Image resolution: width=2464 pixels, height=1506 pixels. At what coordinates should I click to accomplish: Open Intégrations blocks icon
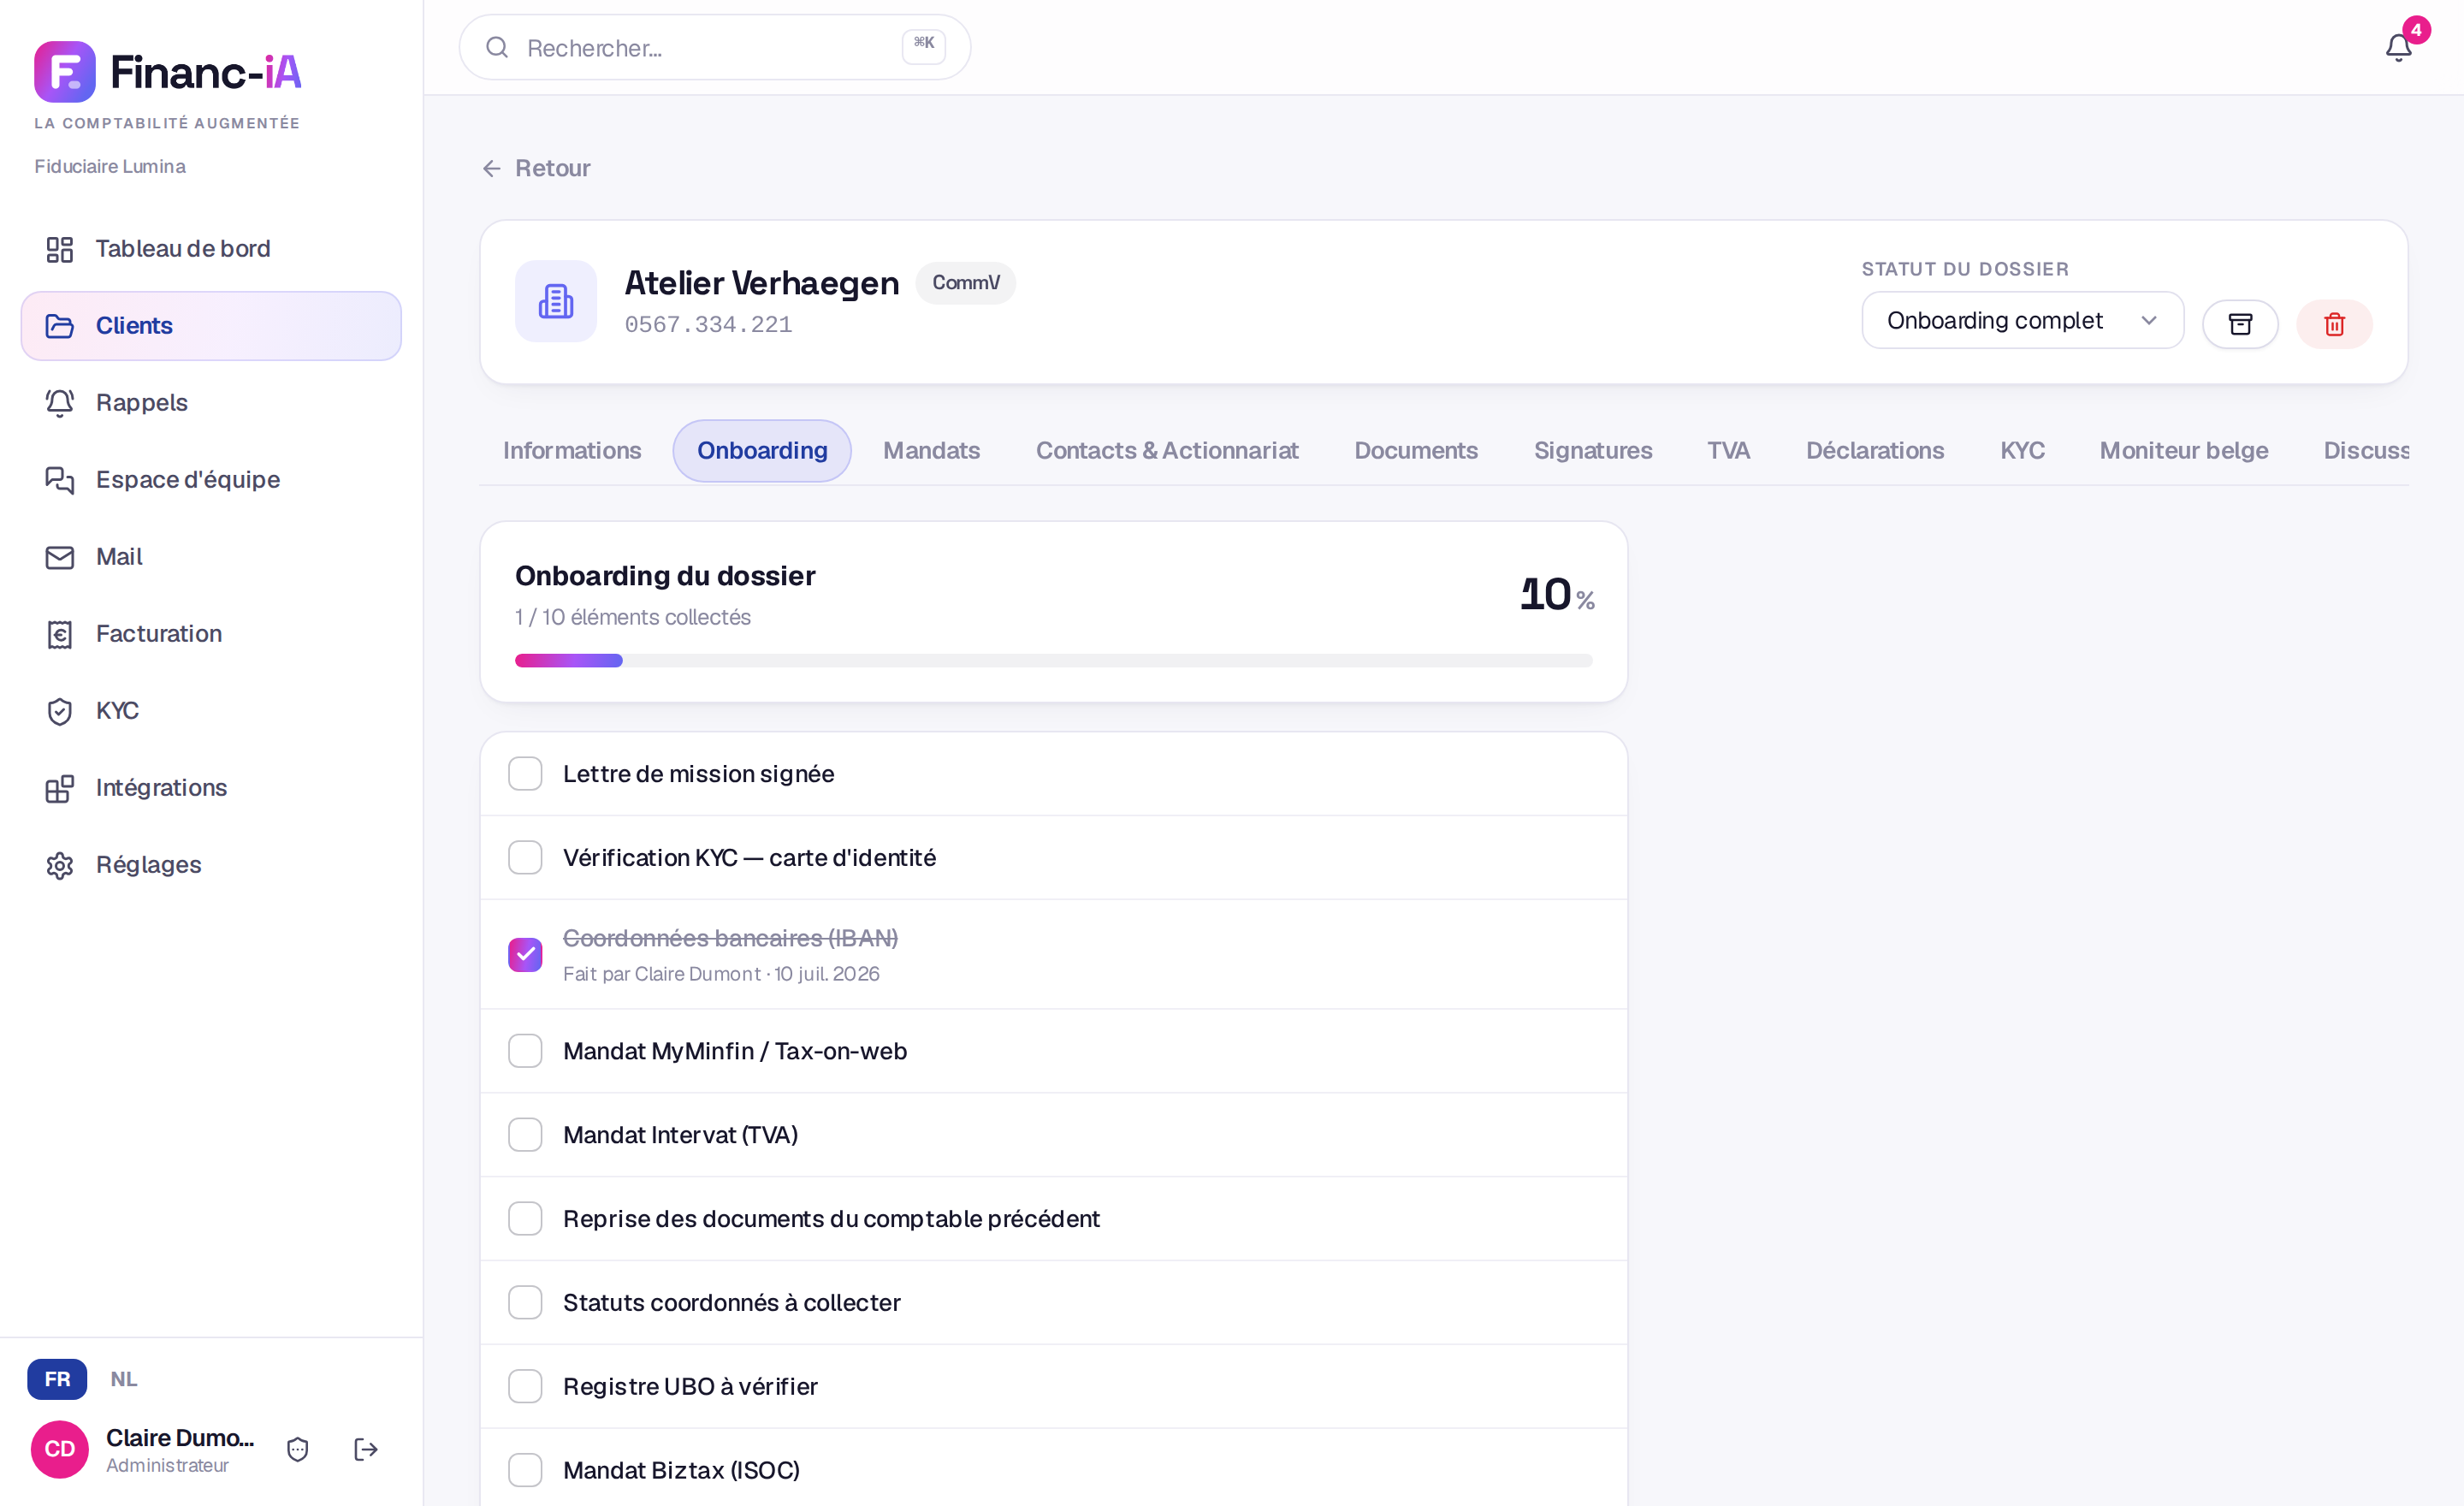[60, 788]
